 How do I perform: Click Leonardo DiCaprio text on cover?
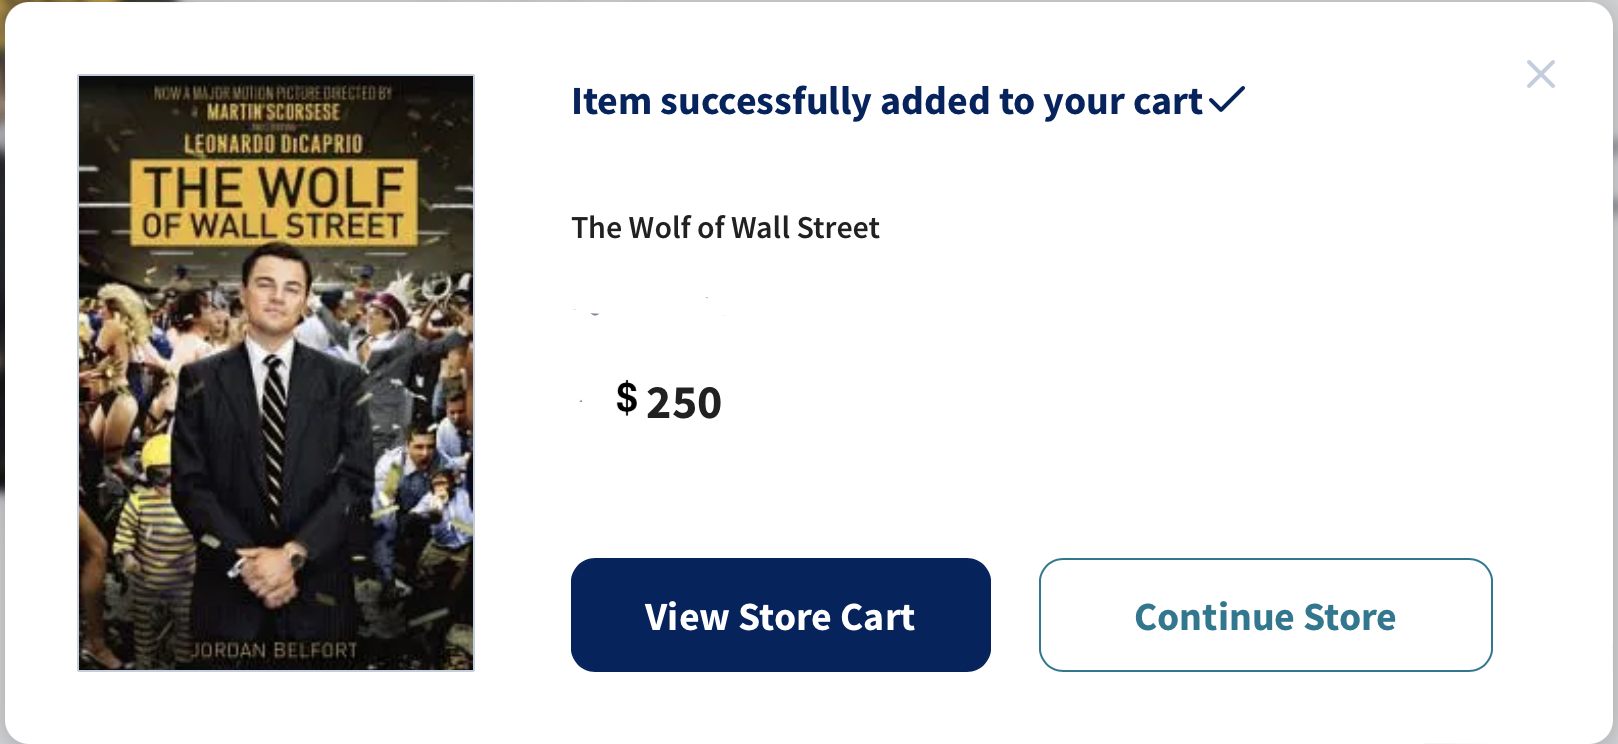click(x=273, y=144)
